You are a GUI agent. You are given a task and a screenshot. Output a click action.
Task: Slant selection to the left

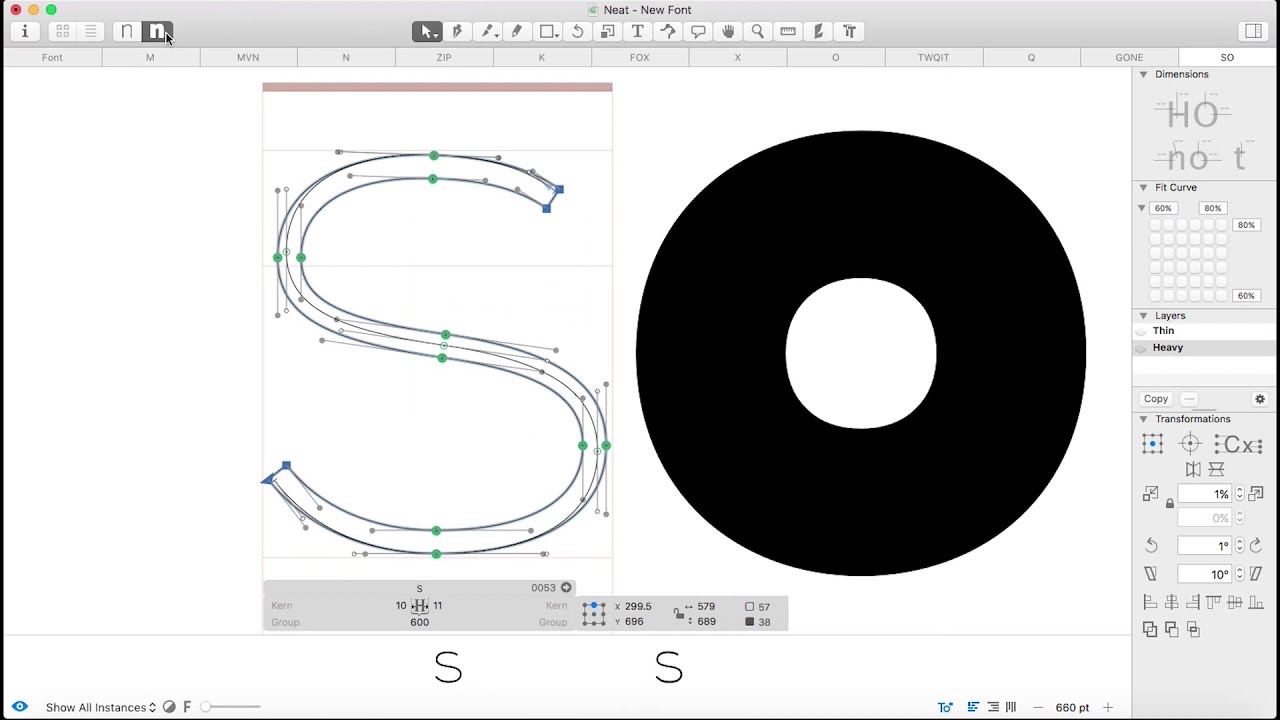tap(1151, 574)
